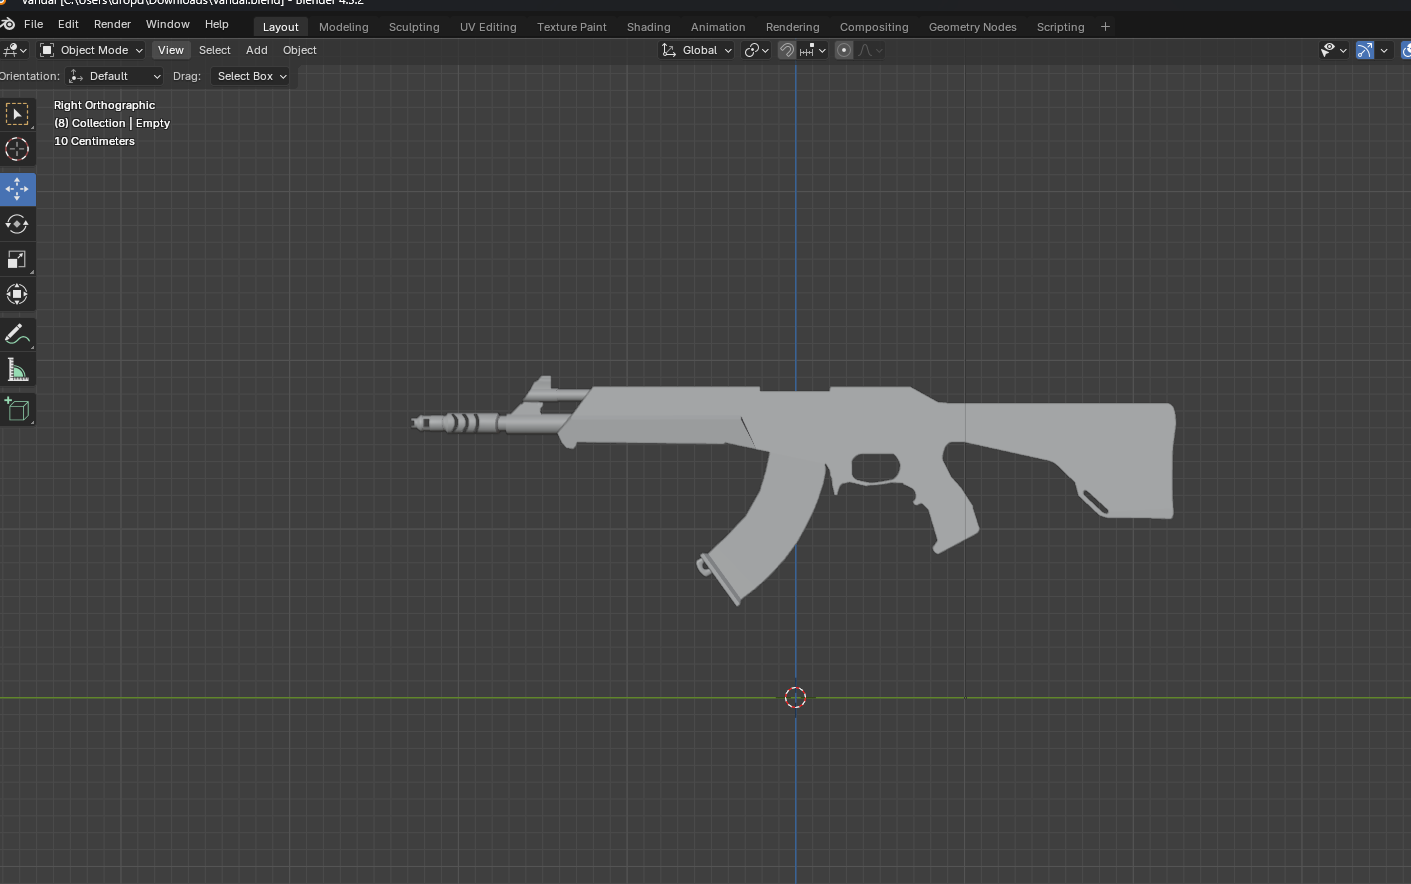The image size is (1411, 884).
Task: Toggle viewport overlays display
Action: (1406, 50)
